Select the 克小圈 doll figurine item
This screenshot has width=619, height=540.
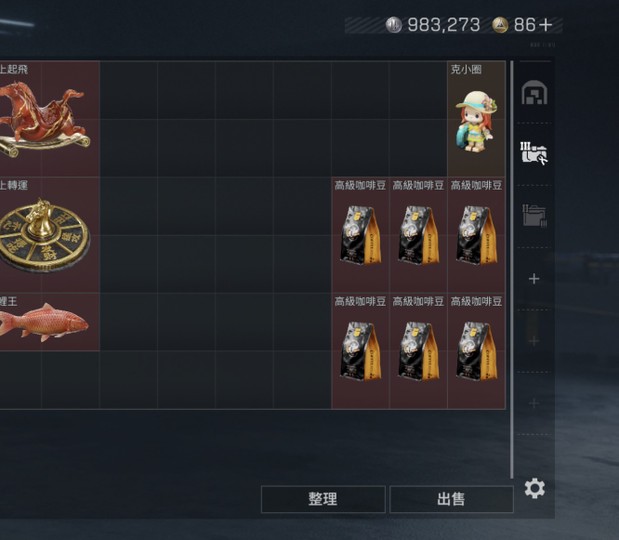pyautogui.click(x=476, y=119)
